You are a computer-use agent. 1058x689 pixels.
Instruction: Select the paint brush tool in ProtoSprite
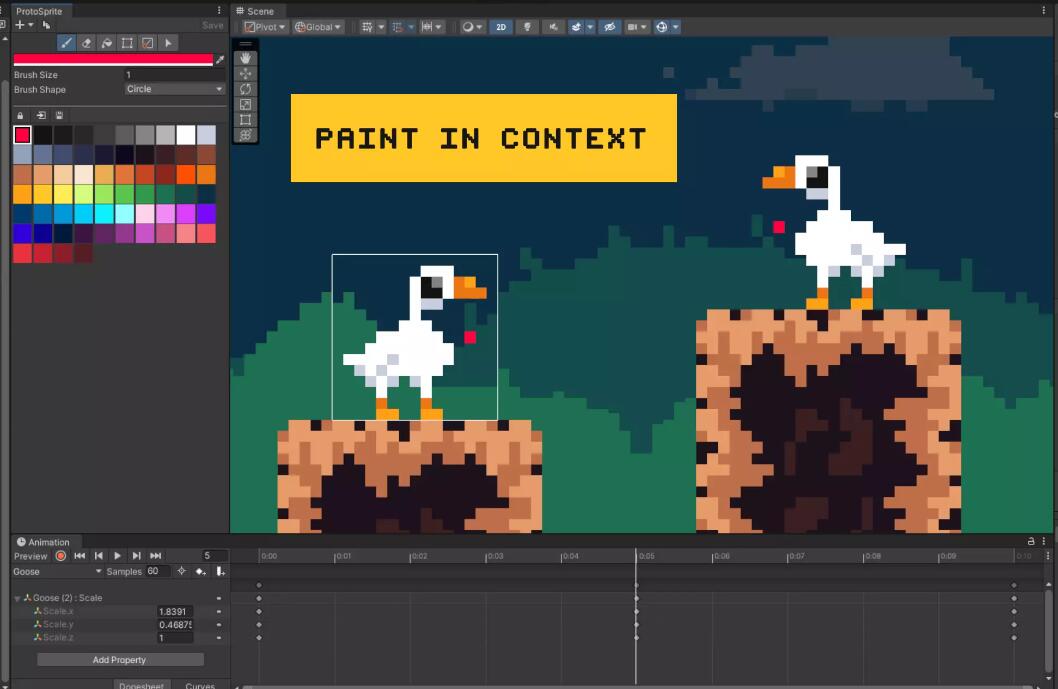(66, 43)
